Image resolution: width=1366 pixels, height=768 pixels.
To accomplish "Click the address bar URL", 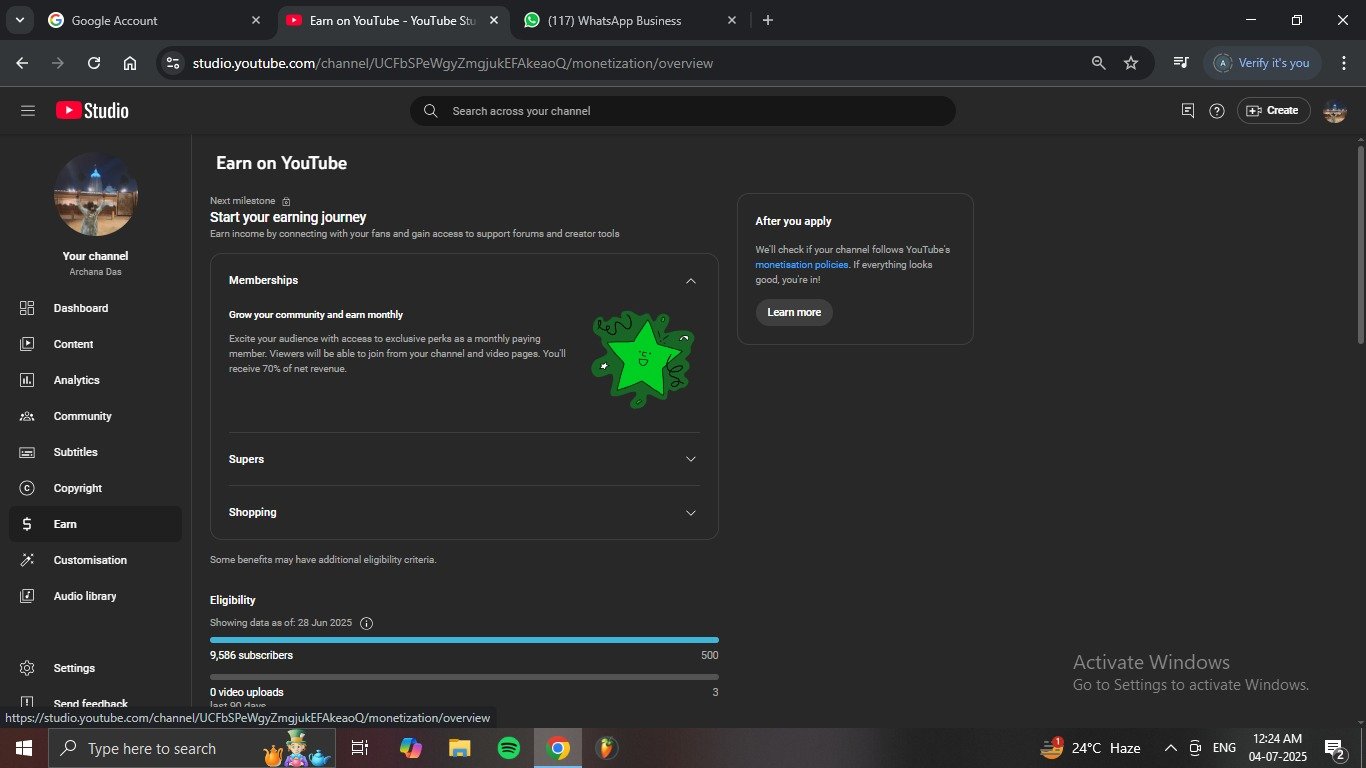I will (x=453, y=63).
